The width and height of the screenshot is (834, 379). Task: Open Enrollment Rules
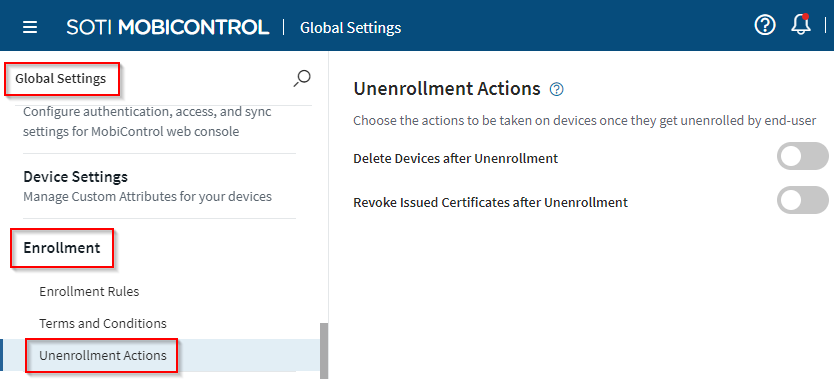coord(89,291)
